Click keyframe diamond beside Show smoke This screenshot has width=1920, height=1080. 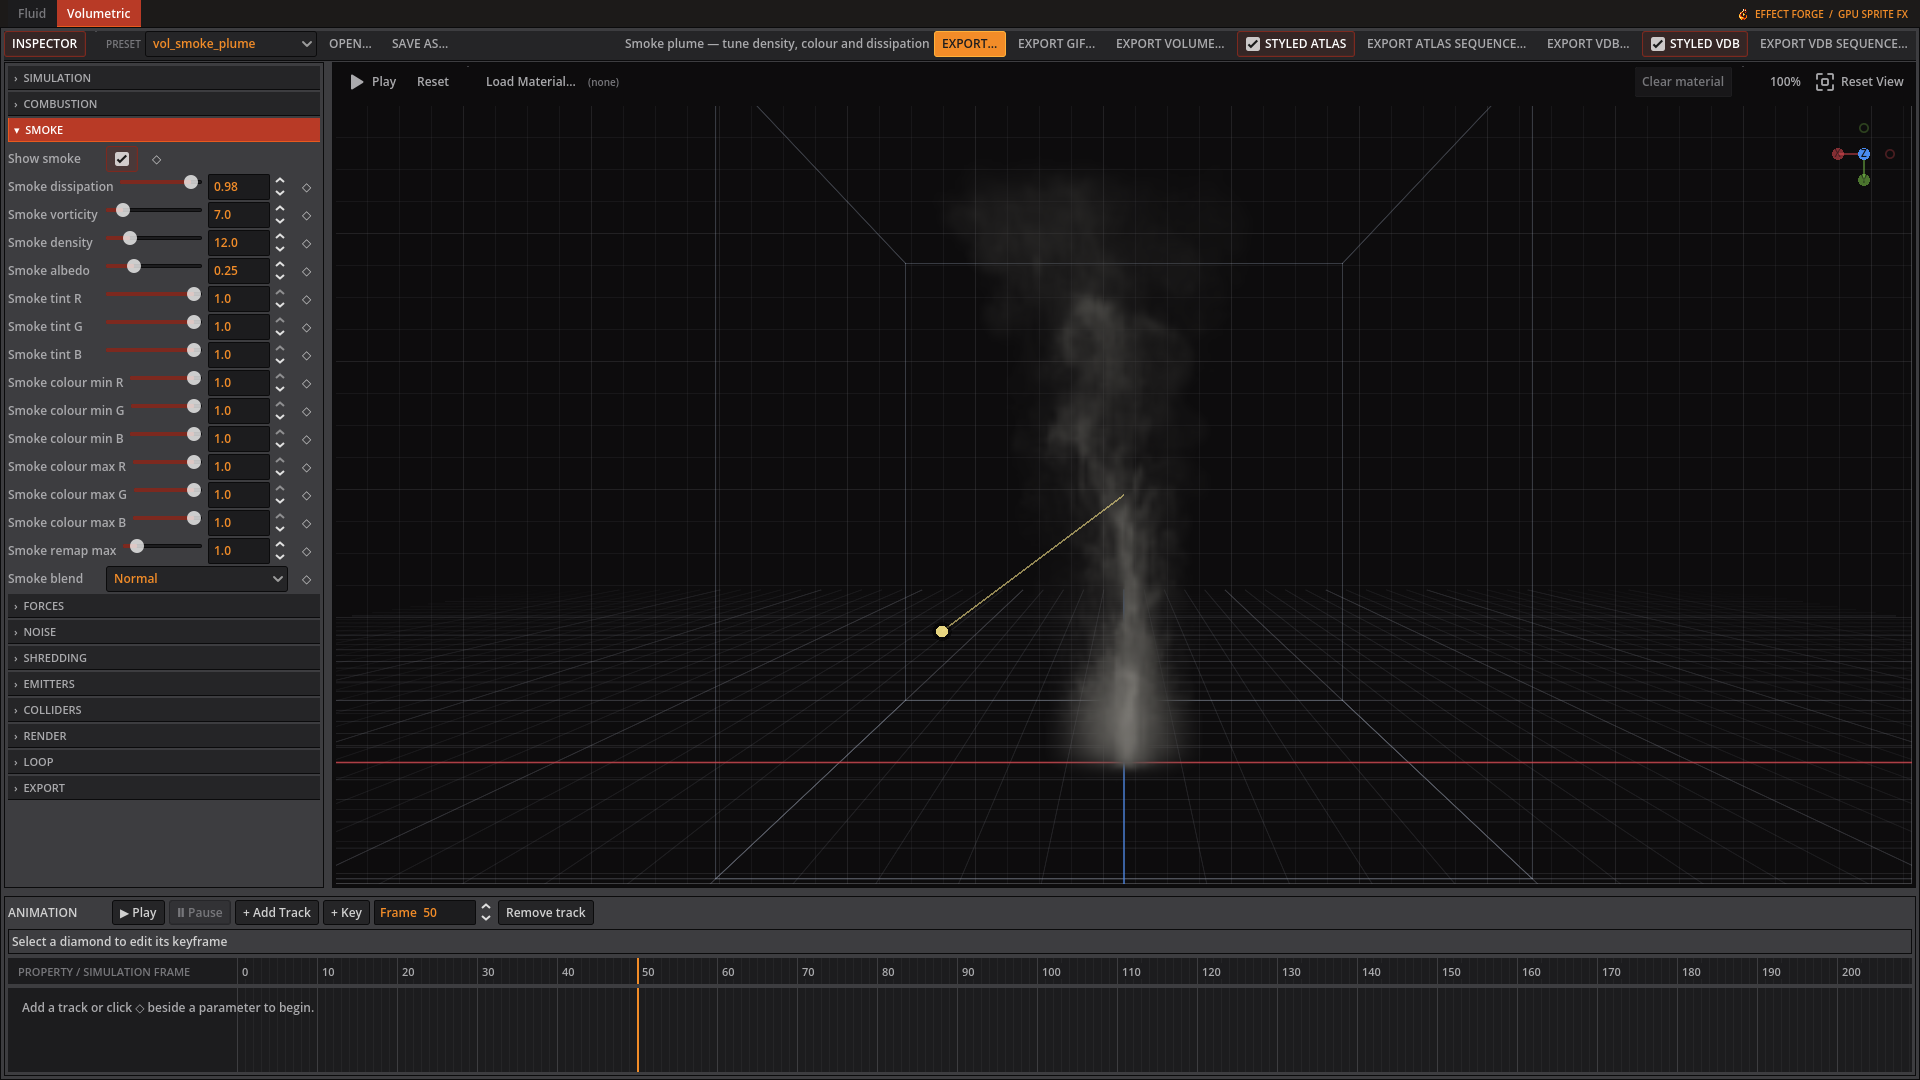[156, 160]
